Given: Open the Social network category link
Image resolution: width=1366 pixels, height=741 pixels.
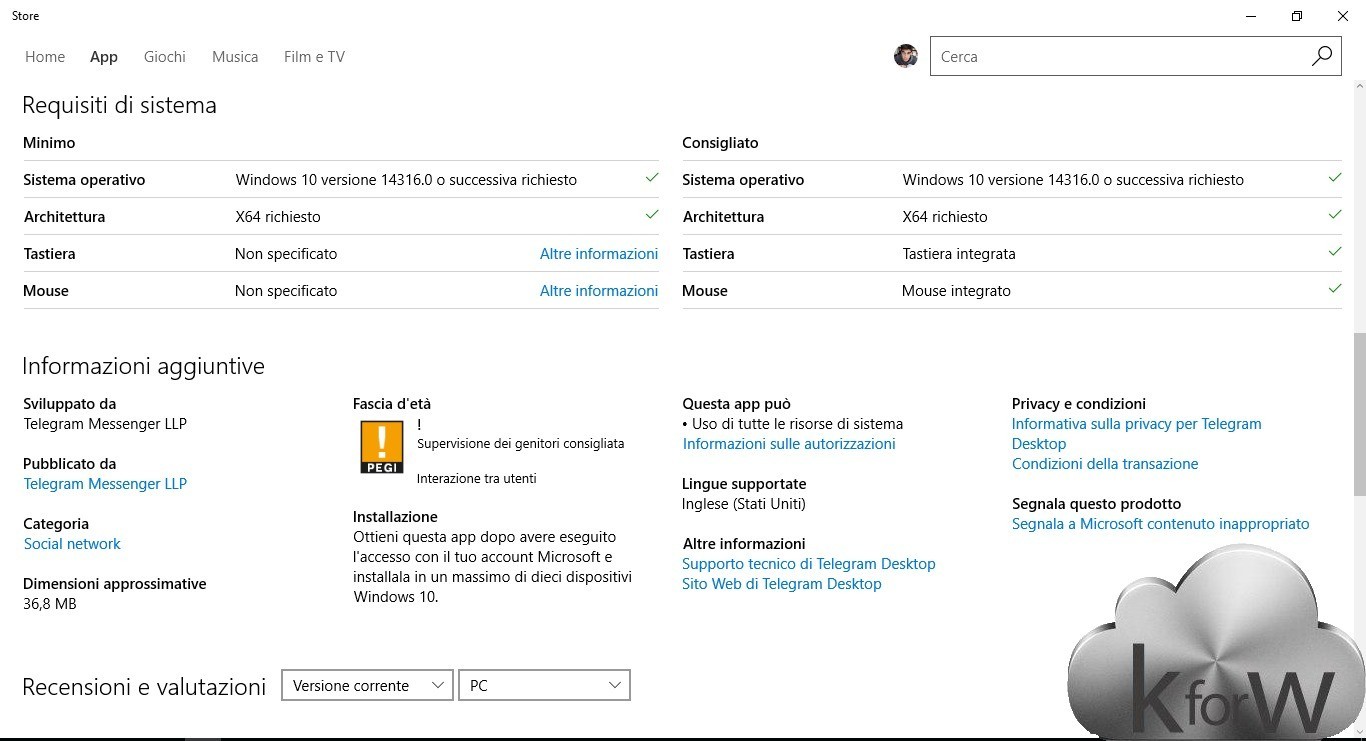Looking at the screenshot, I should [72, 544].
